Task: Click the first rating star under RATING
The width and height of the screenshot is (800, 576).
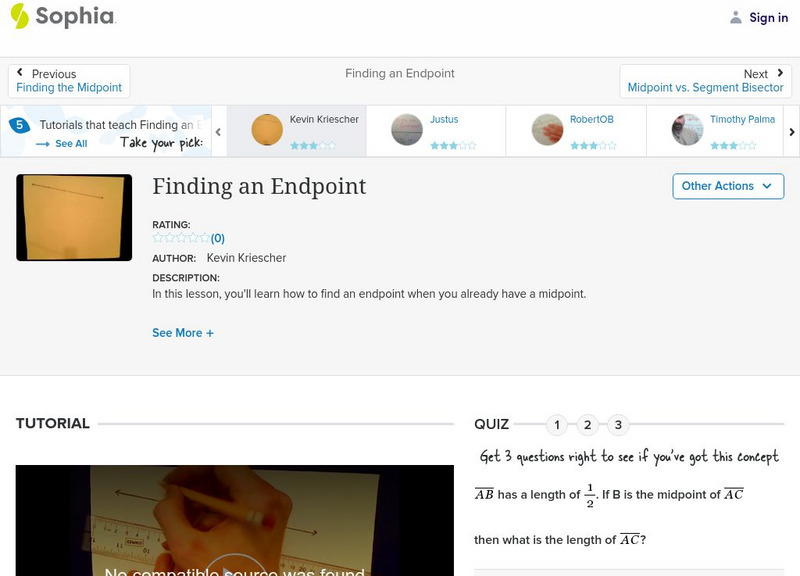Action: pos(157,239)
